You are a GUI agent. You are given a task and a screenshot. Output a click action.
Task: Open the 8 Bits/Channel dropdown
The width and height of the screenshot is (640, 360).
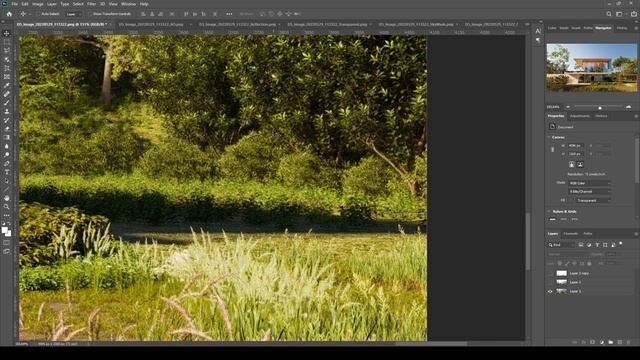pos(590,191)
